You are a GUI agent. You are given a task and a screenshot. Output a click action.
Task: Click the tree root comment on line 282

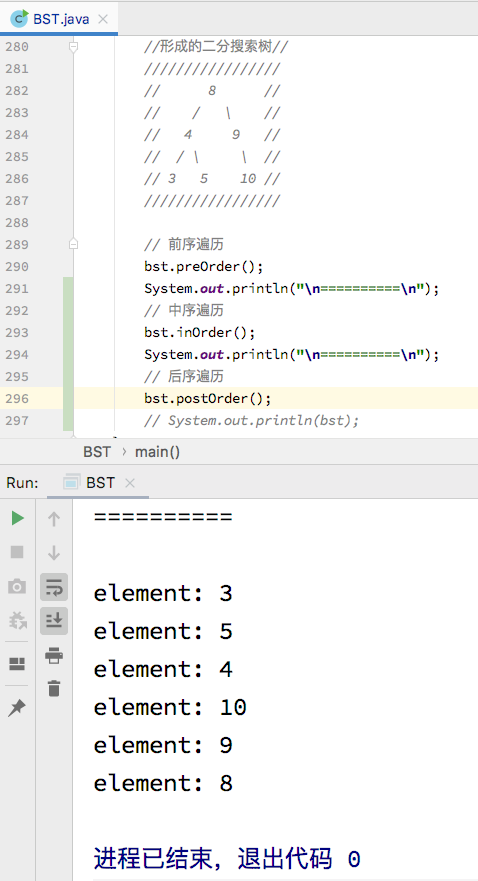click(x=212, y=90)
